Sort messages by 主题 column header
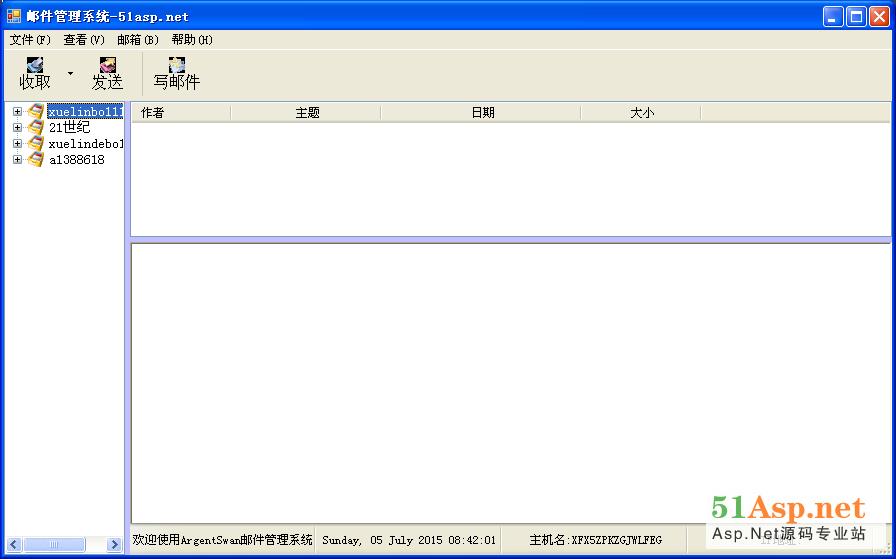 point(306,113)
